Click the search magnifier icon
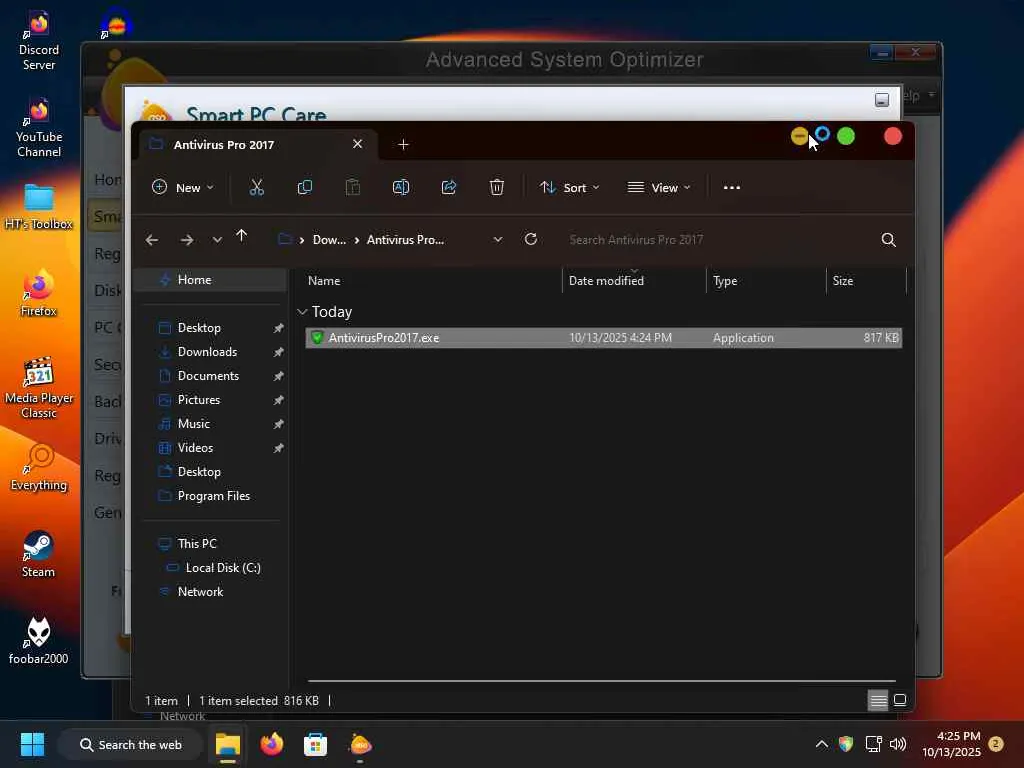This screenshot has width=1024, height=768. click(x=888, y=240)
